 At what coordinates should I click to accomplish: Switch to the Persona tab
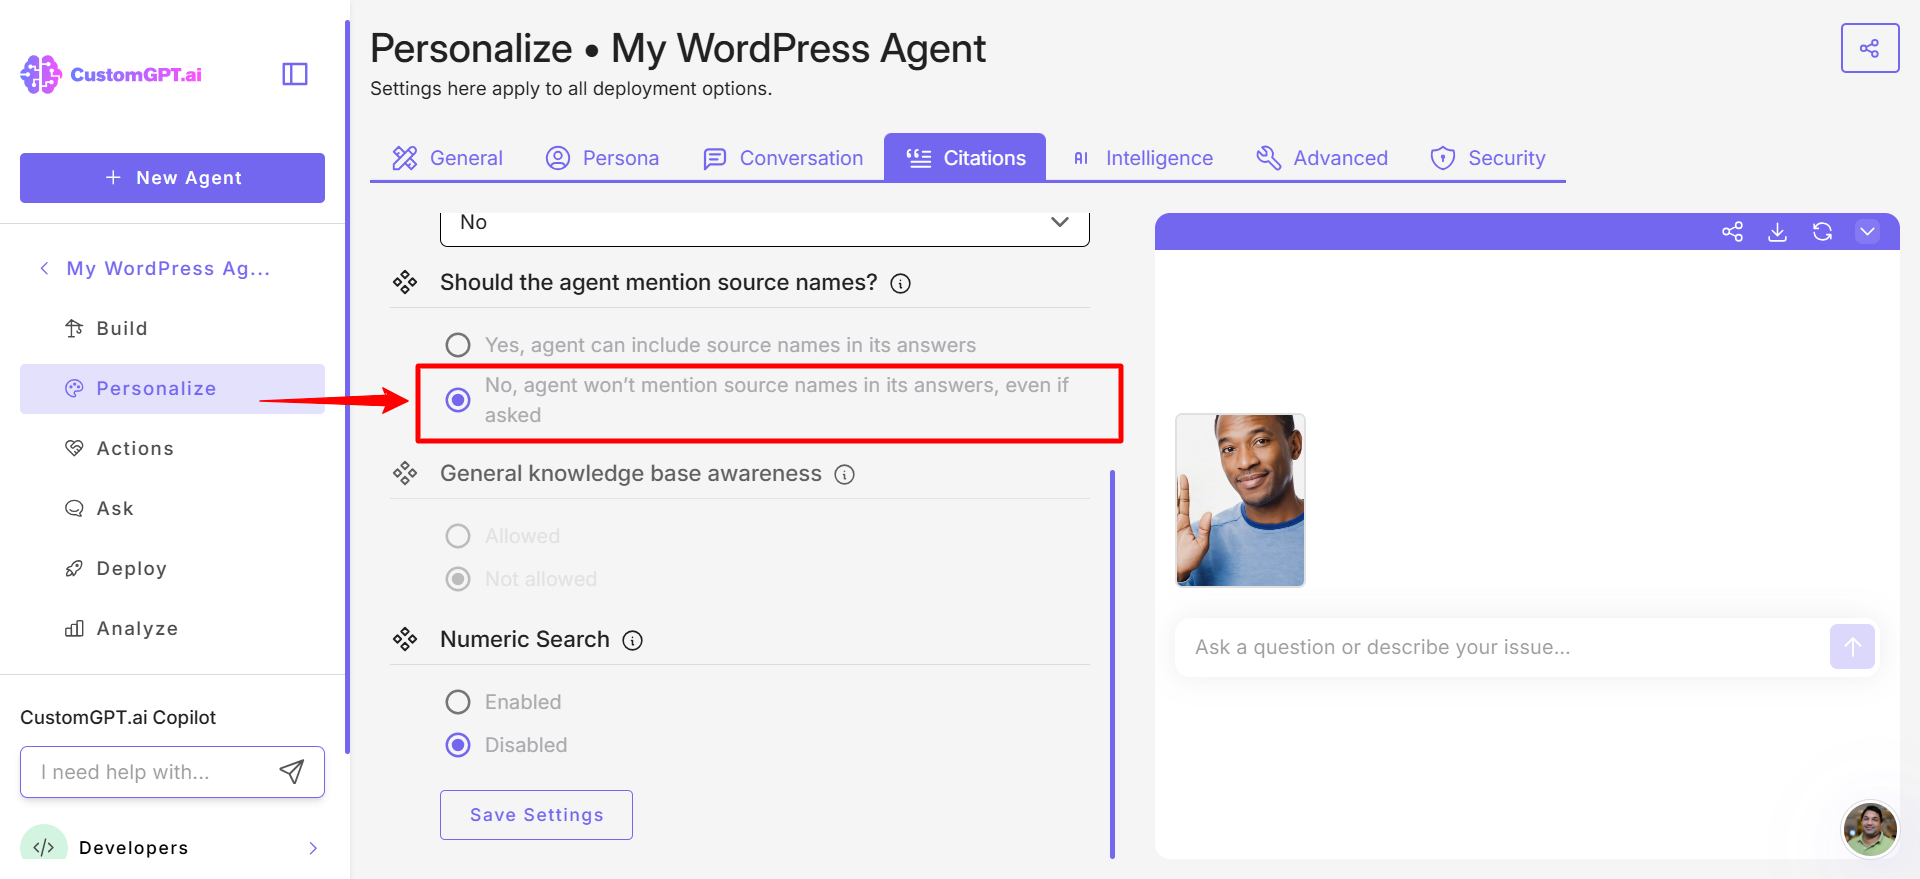tap(602, 158)
